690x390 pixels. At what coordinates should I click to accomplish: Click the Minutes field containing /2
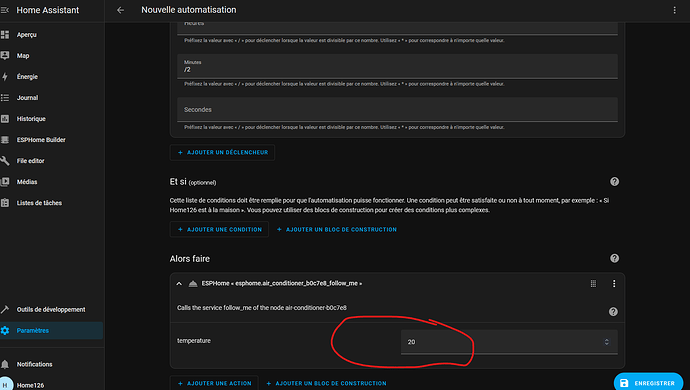[397, 66]
